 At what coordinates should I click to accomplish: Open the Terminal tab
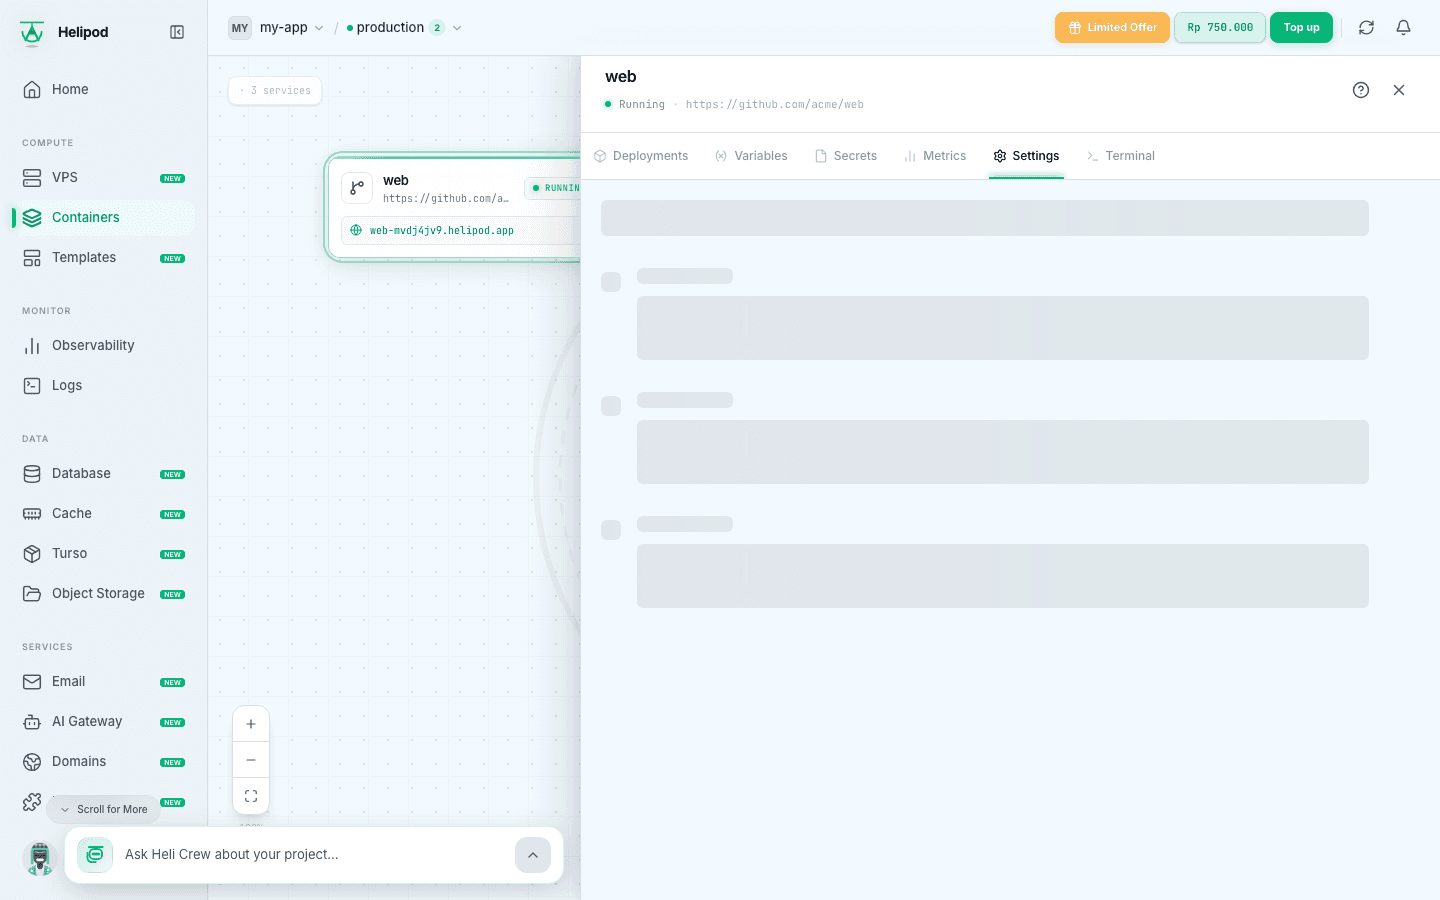click(1120, 156)
